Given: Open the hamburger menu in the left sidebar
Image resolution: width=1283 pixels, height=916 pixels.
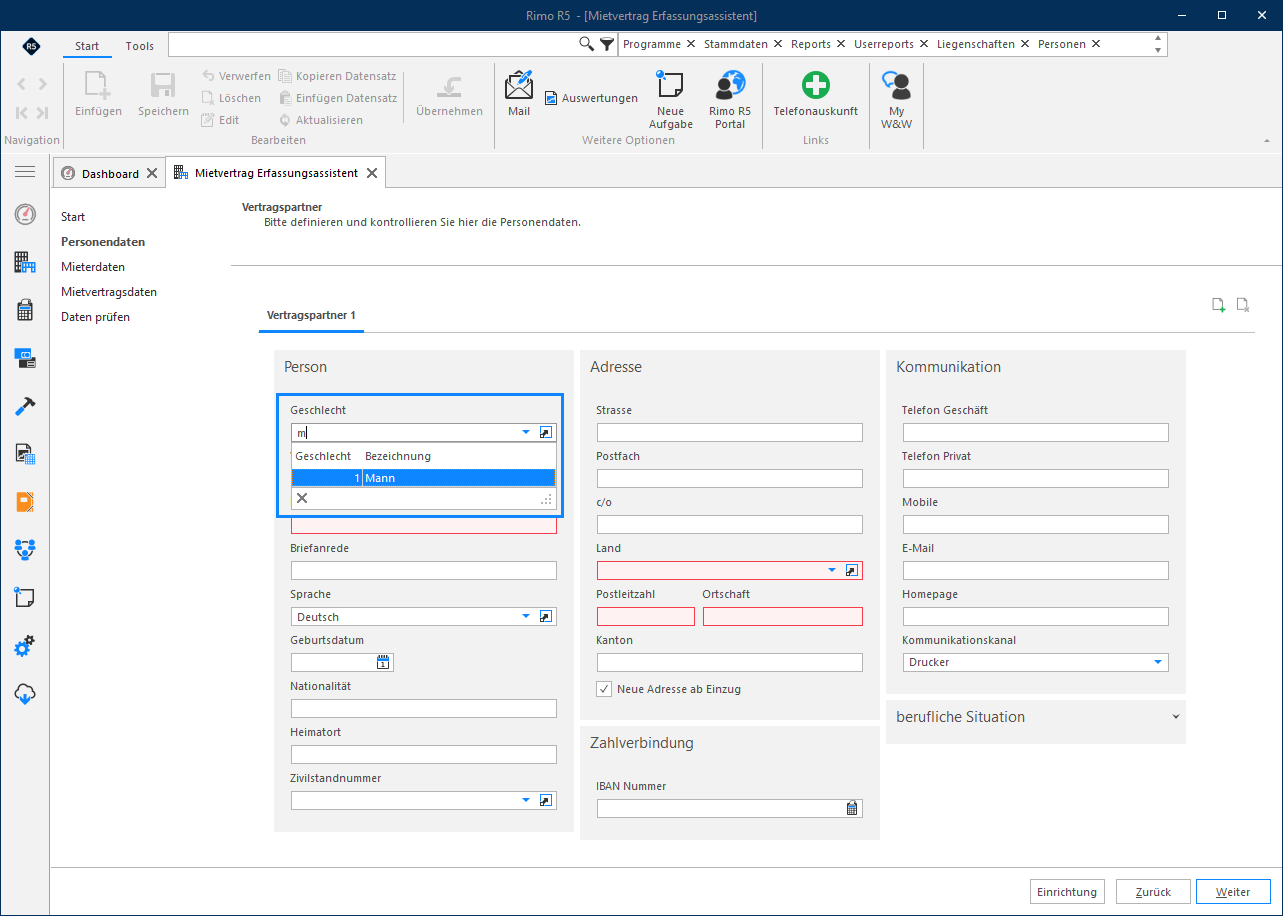Looking at the screenshot, I should click(25, 172).
